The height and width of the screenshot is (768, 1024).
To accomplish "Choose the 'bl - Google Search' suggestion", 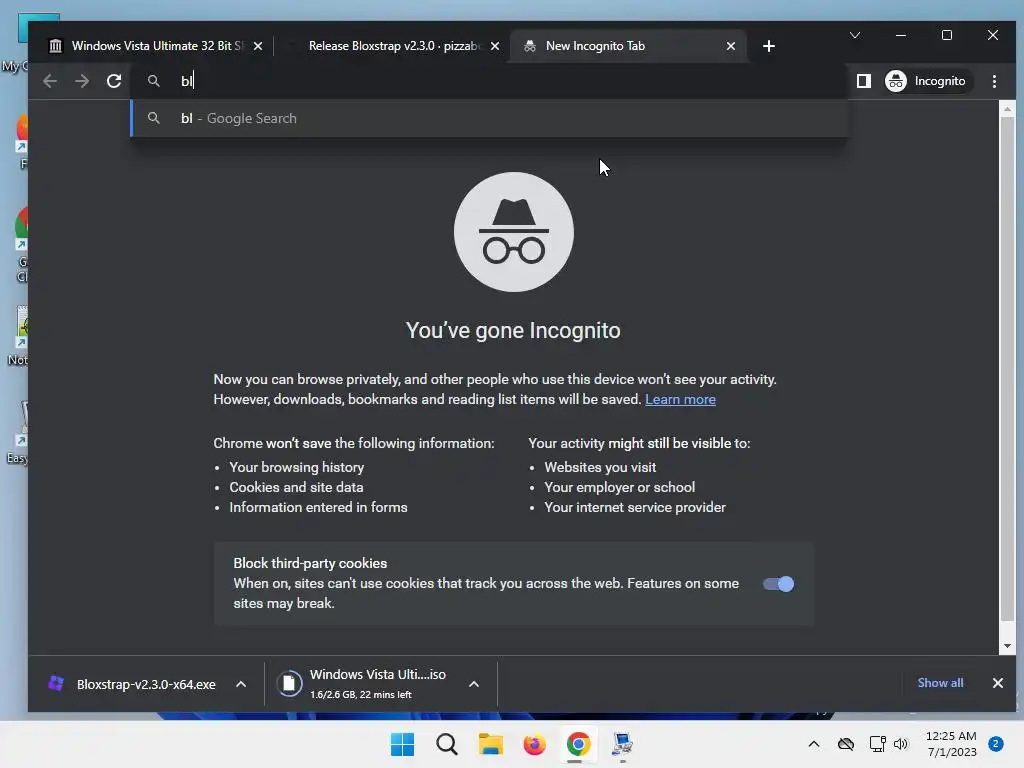I will click(x=490, y=118).
